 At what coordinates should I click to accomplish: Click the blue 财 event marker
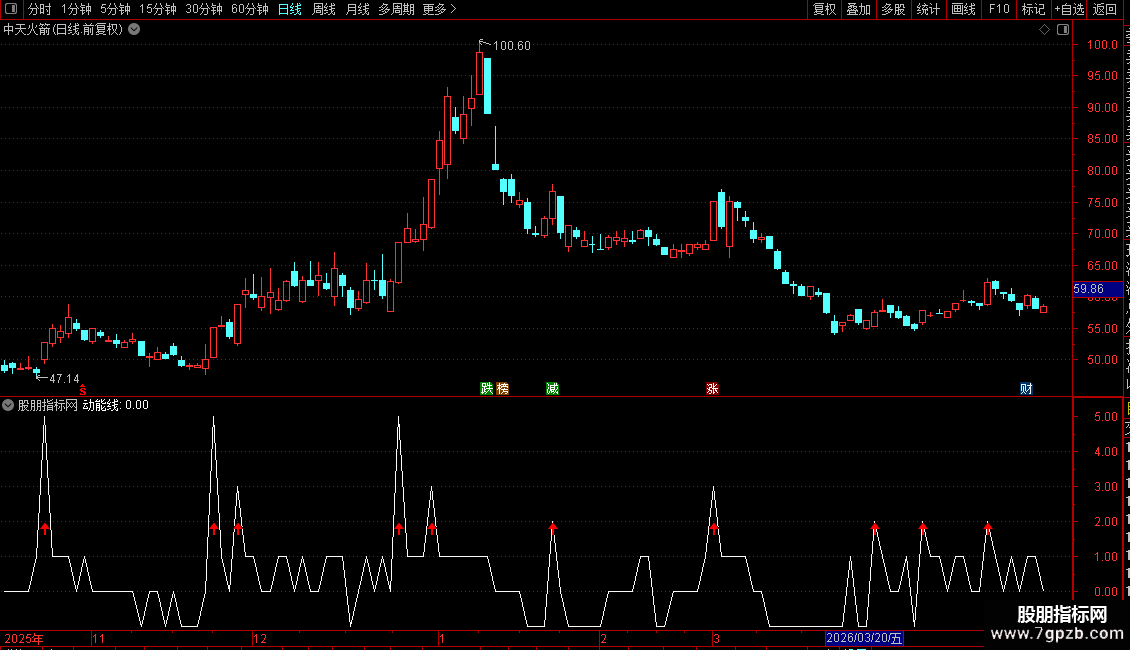[1026, 388]
